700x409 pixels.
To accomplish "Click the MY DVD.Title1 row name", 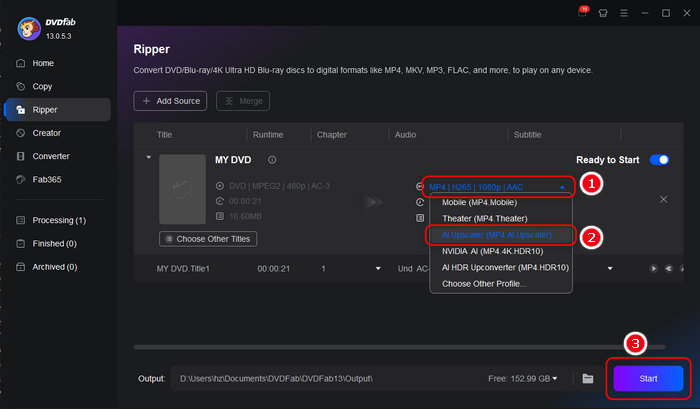I will (183, 268).
